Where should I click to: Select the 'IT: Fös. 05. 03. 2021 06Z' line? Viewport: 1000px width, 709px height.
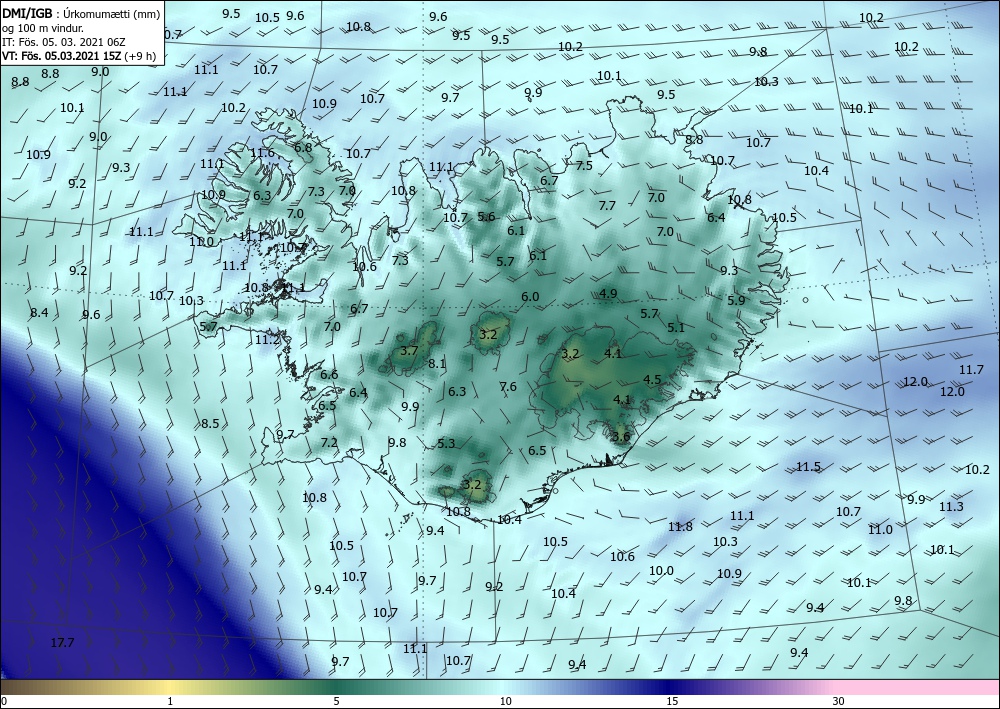[64, 42]
